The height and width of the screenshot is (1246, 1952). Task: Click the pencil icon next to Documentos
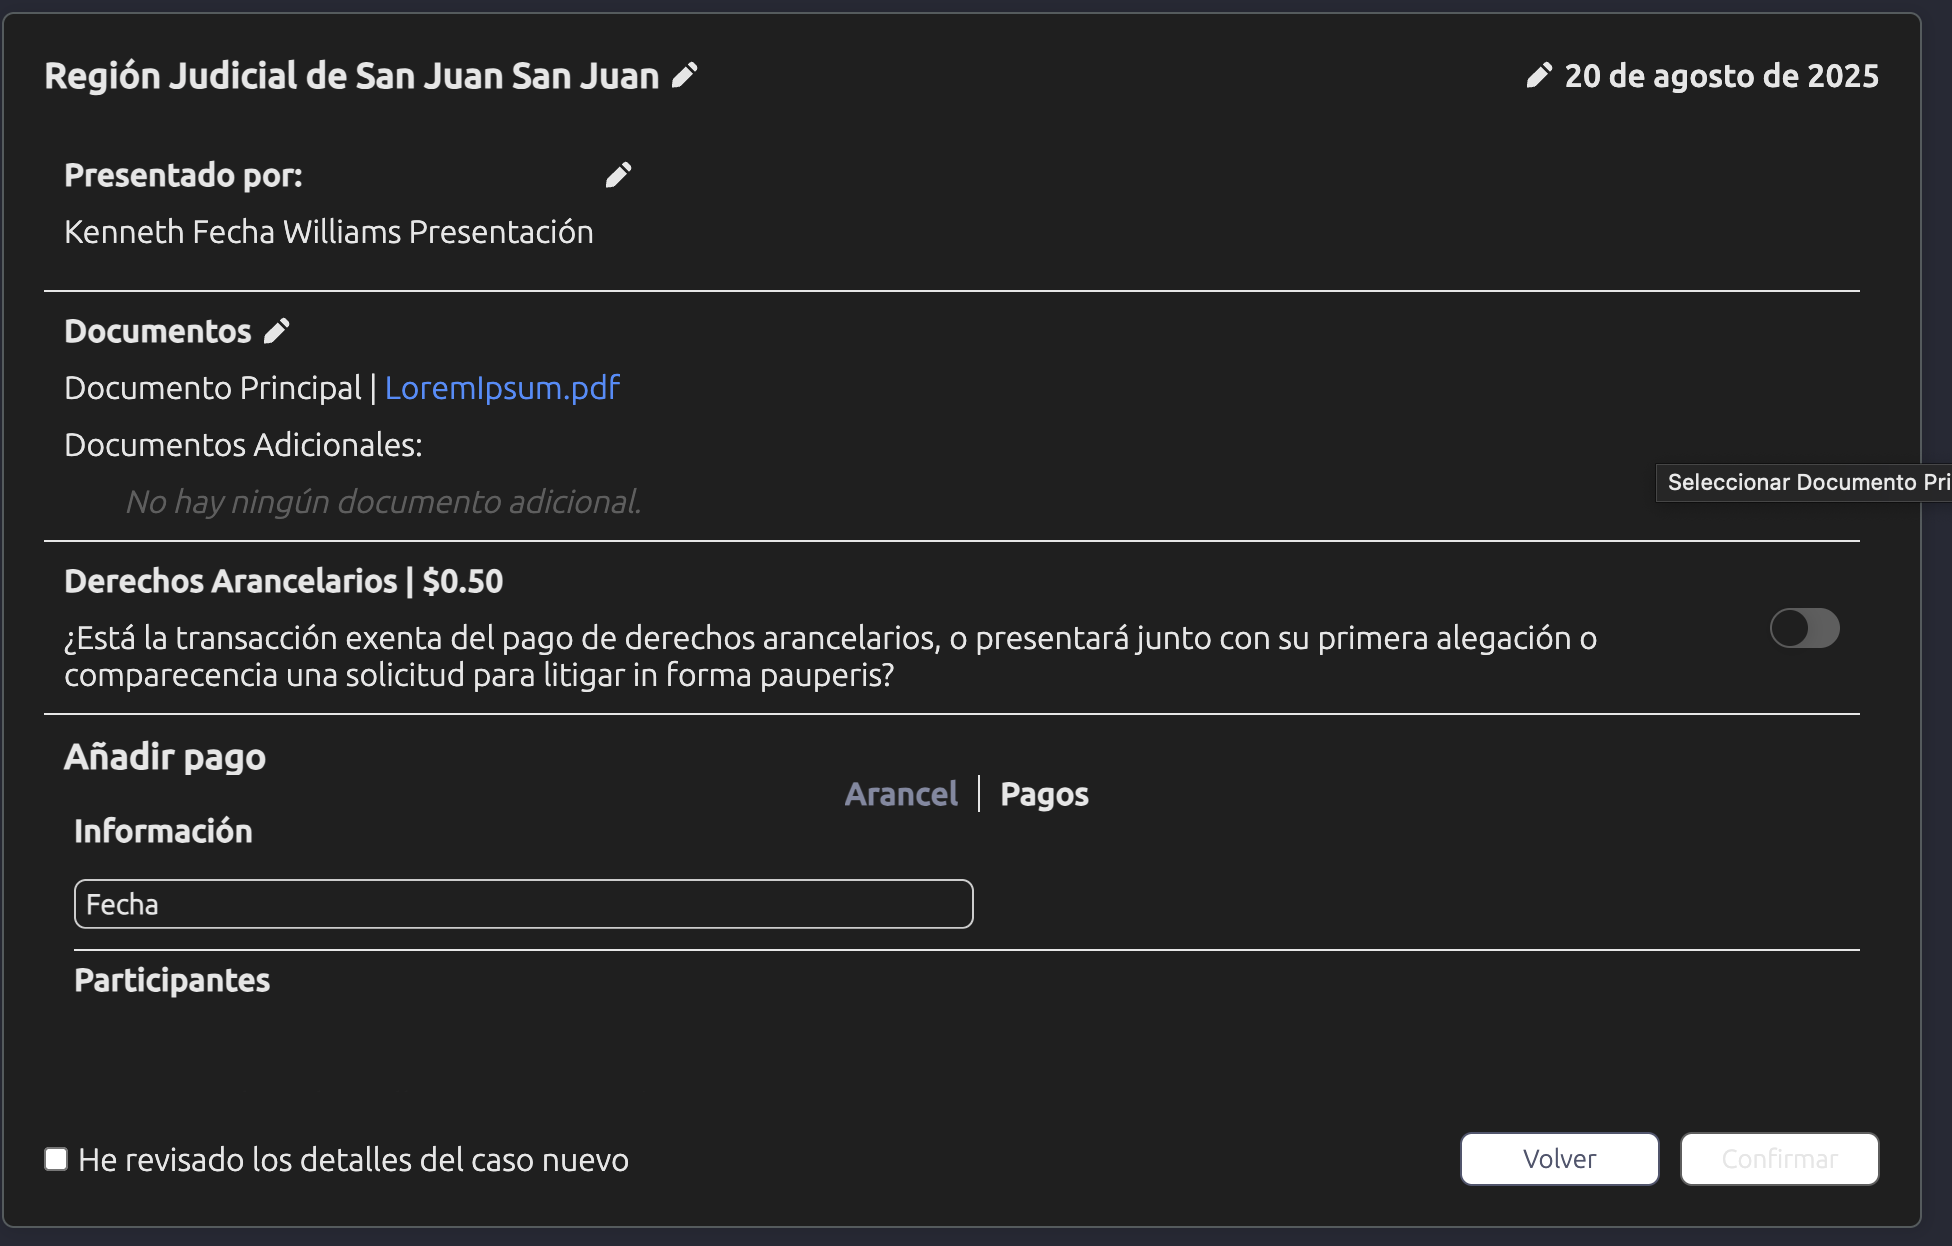277,331
